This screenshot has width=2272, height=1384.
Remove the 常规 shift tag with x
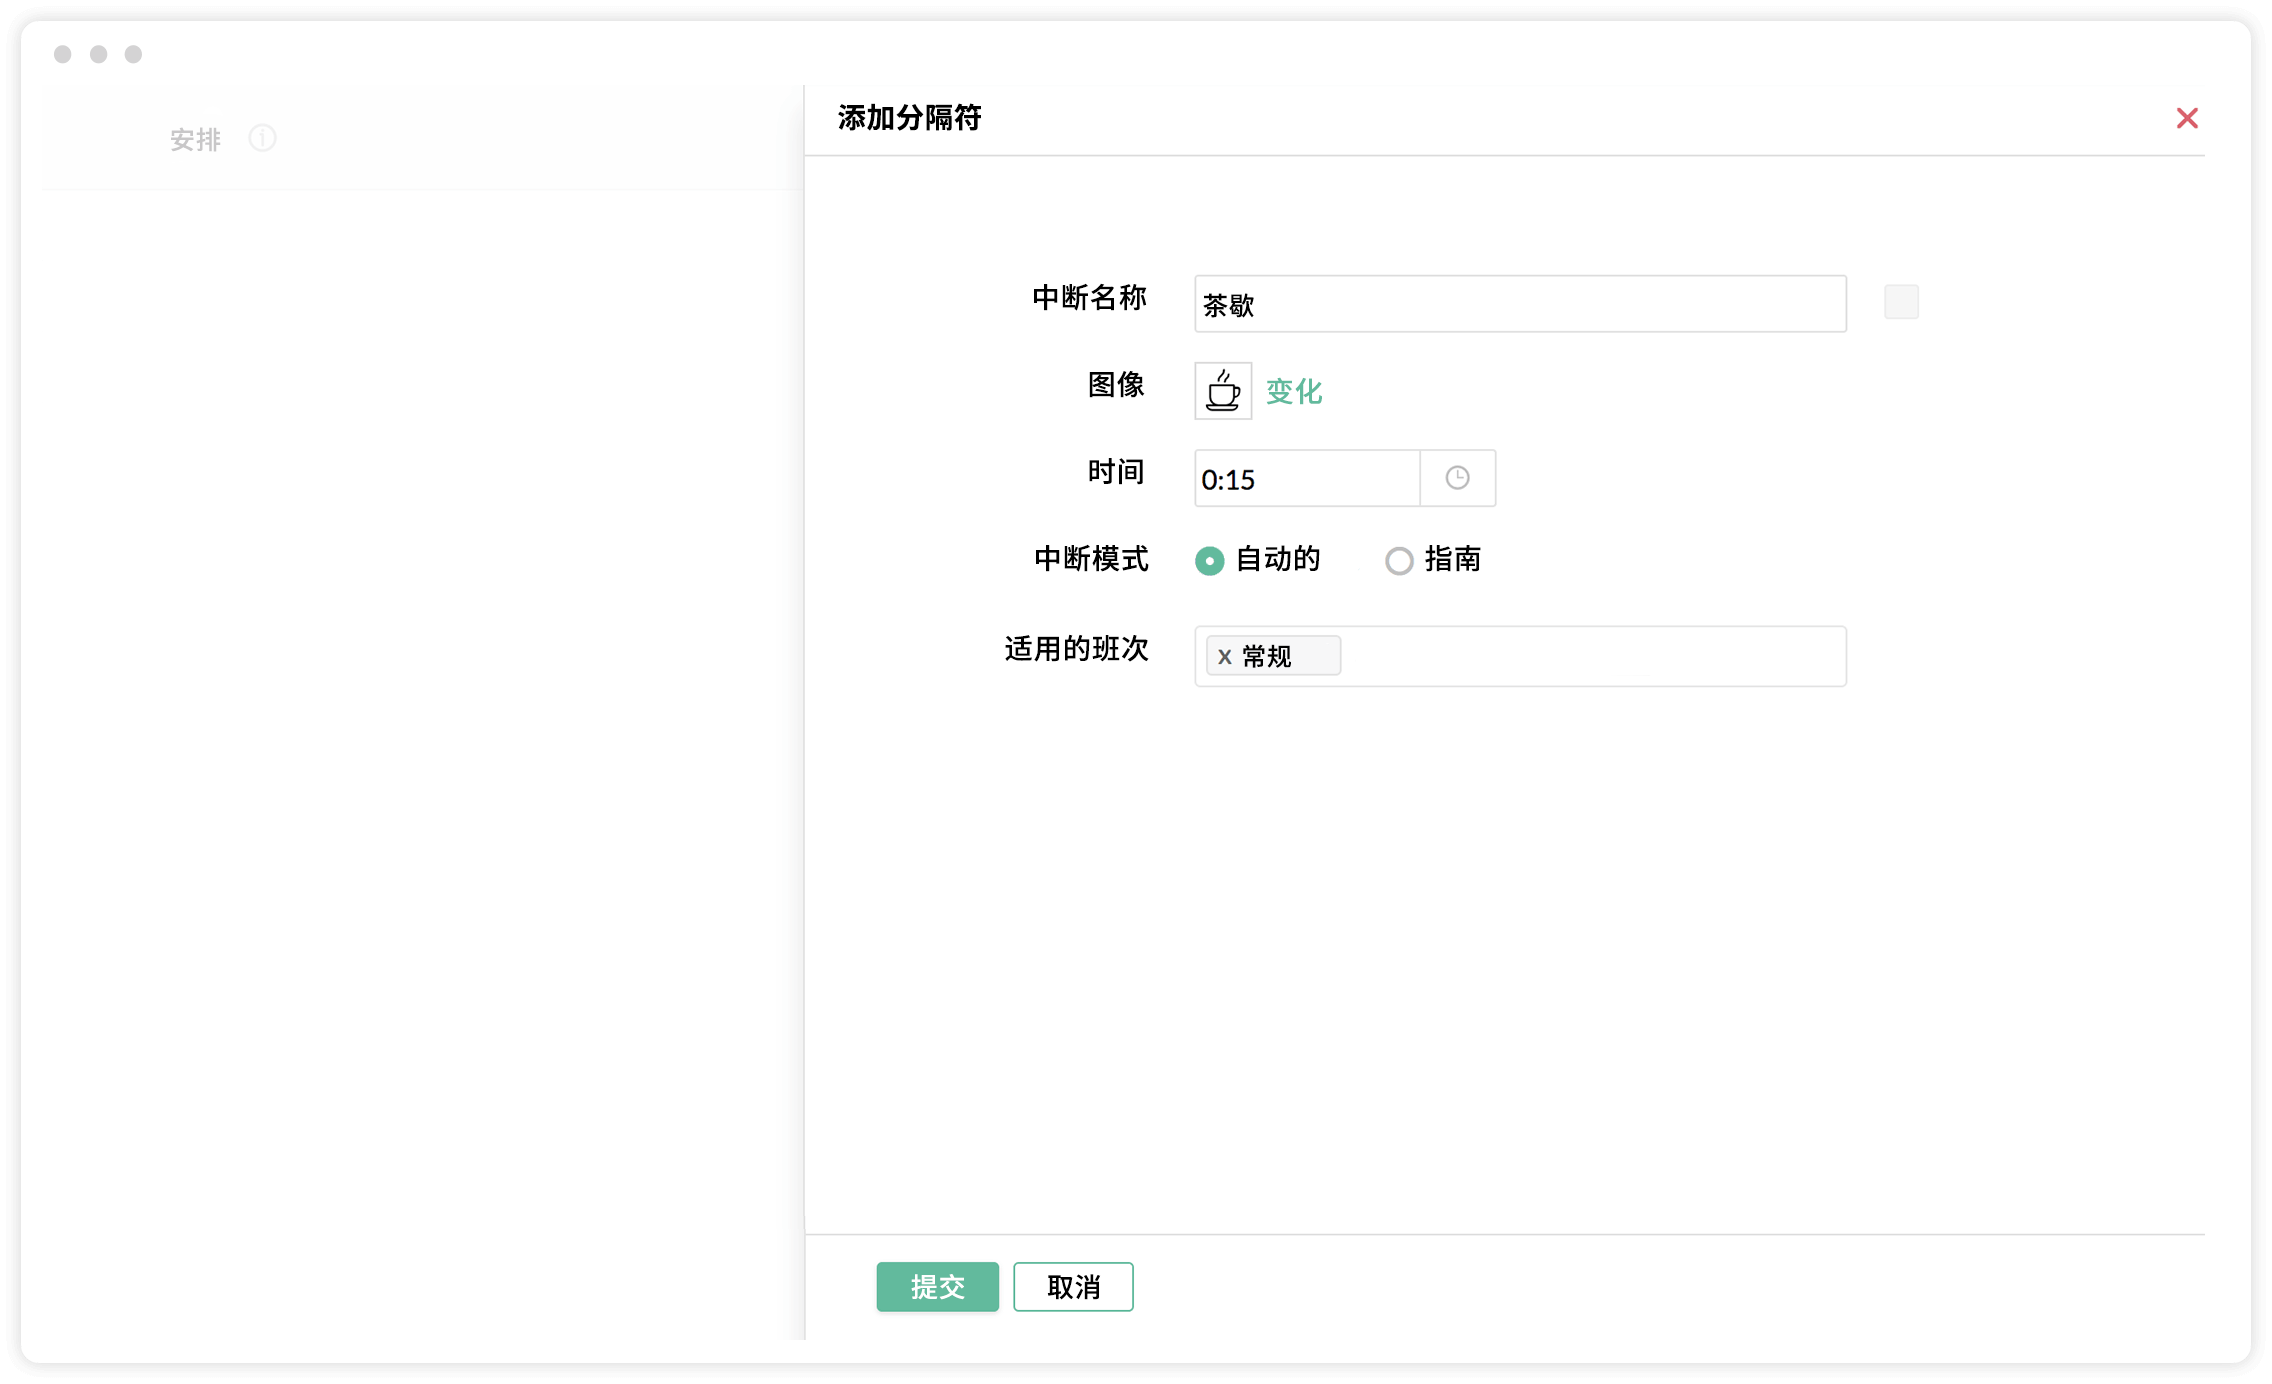[1224, 657]
